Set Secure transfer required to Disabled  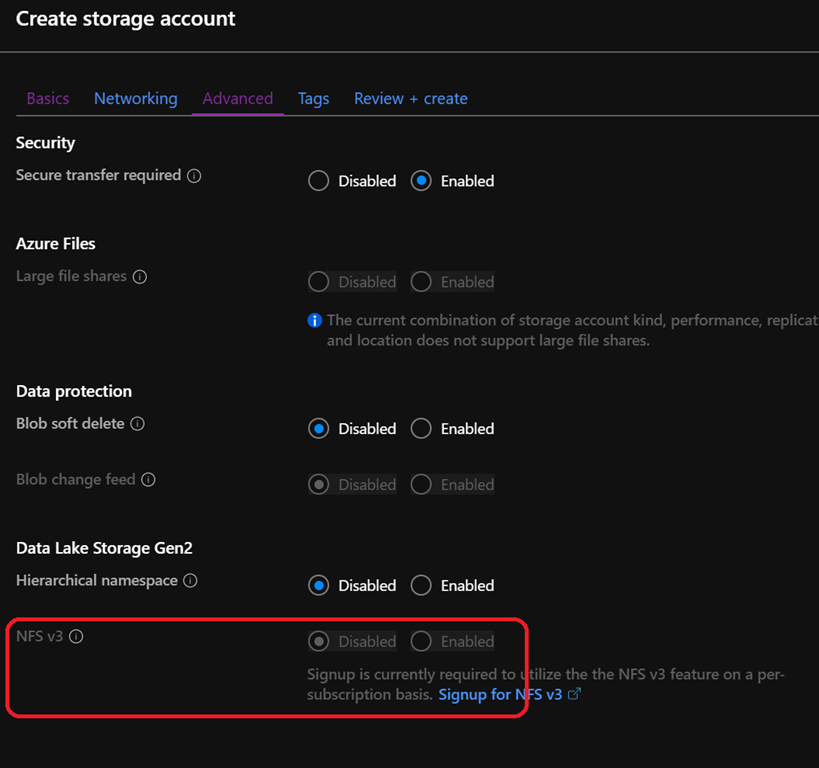pyautogui.click(x=319, y=181)
